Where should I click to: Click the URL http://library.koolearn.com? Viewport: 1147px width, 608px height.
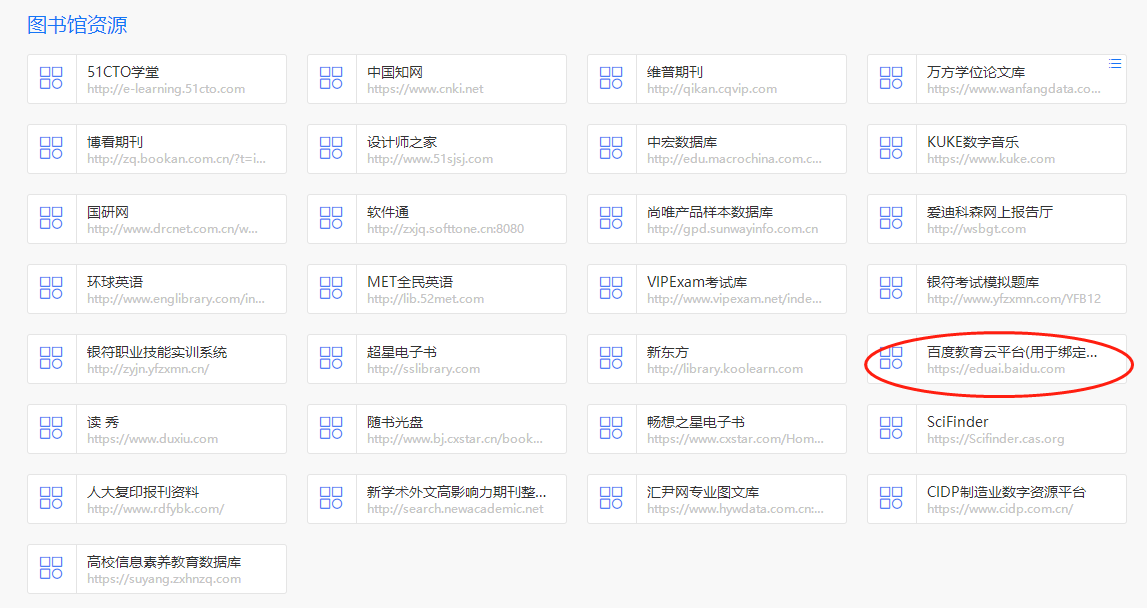(x=725, y=369)
